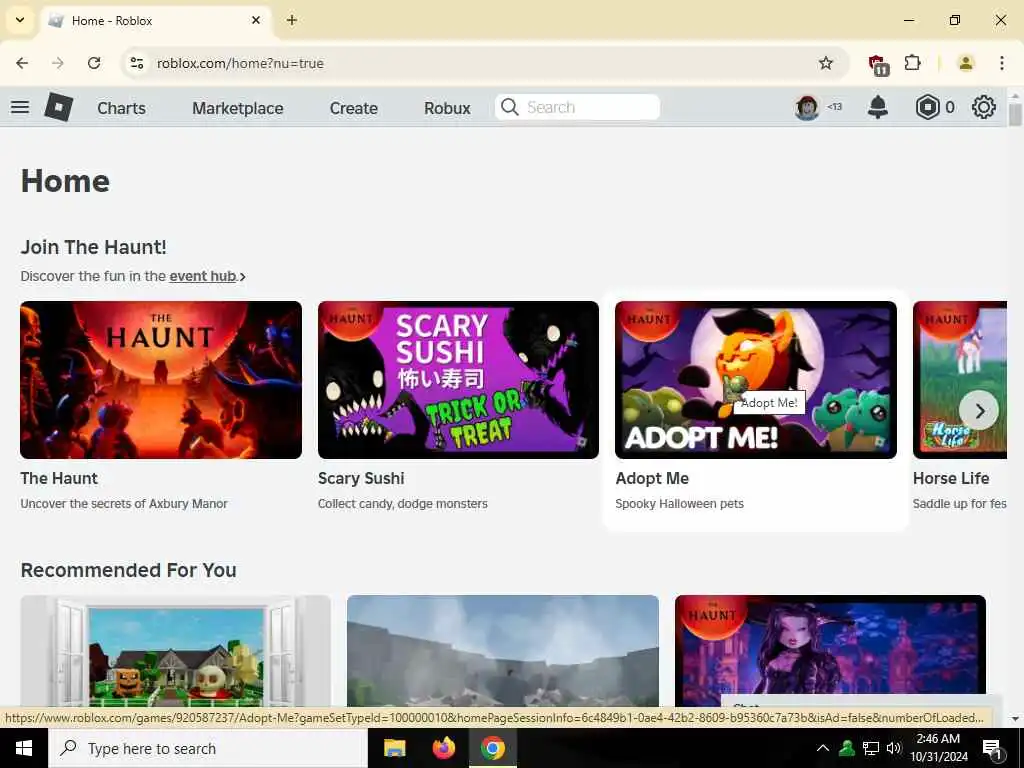The height and width of the screenshot is (768, 1024).
Task: Open the Chrome profile icon
Action: pyautogui.click(x=965, y=63)
